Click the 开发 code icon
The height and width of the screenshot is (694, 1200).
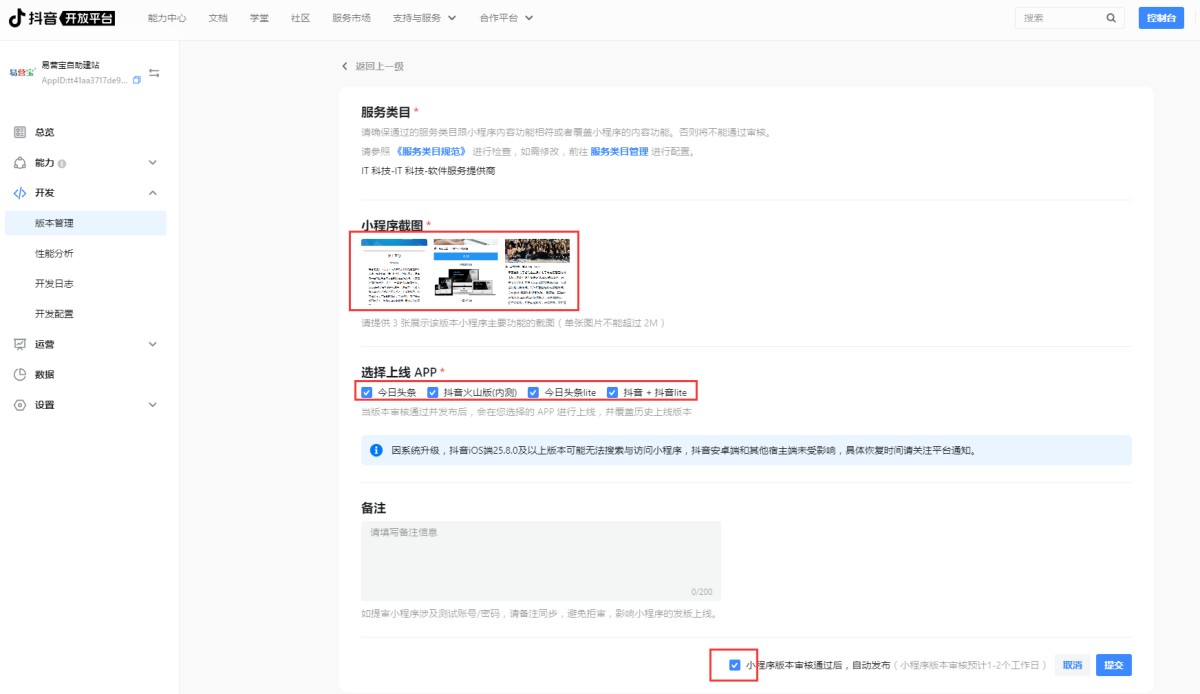coord(20,193)
